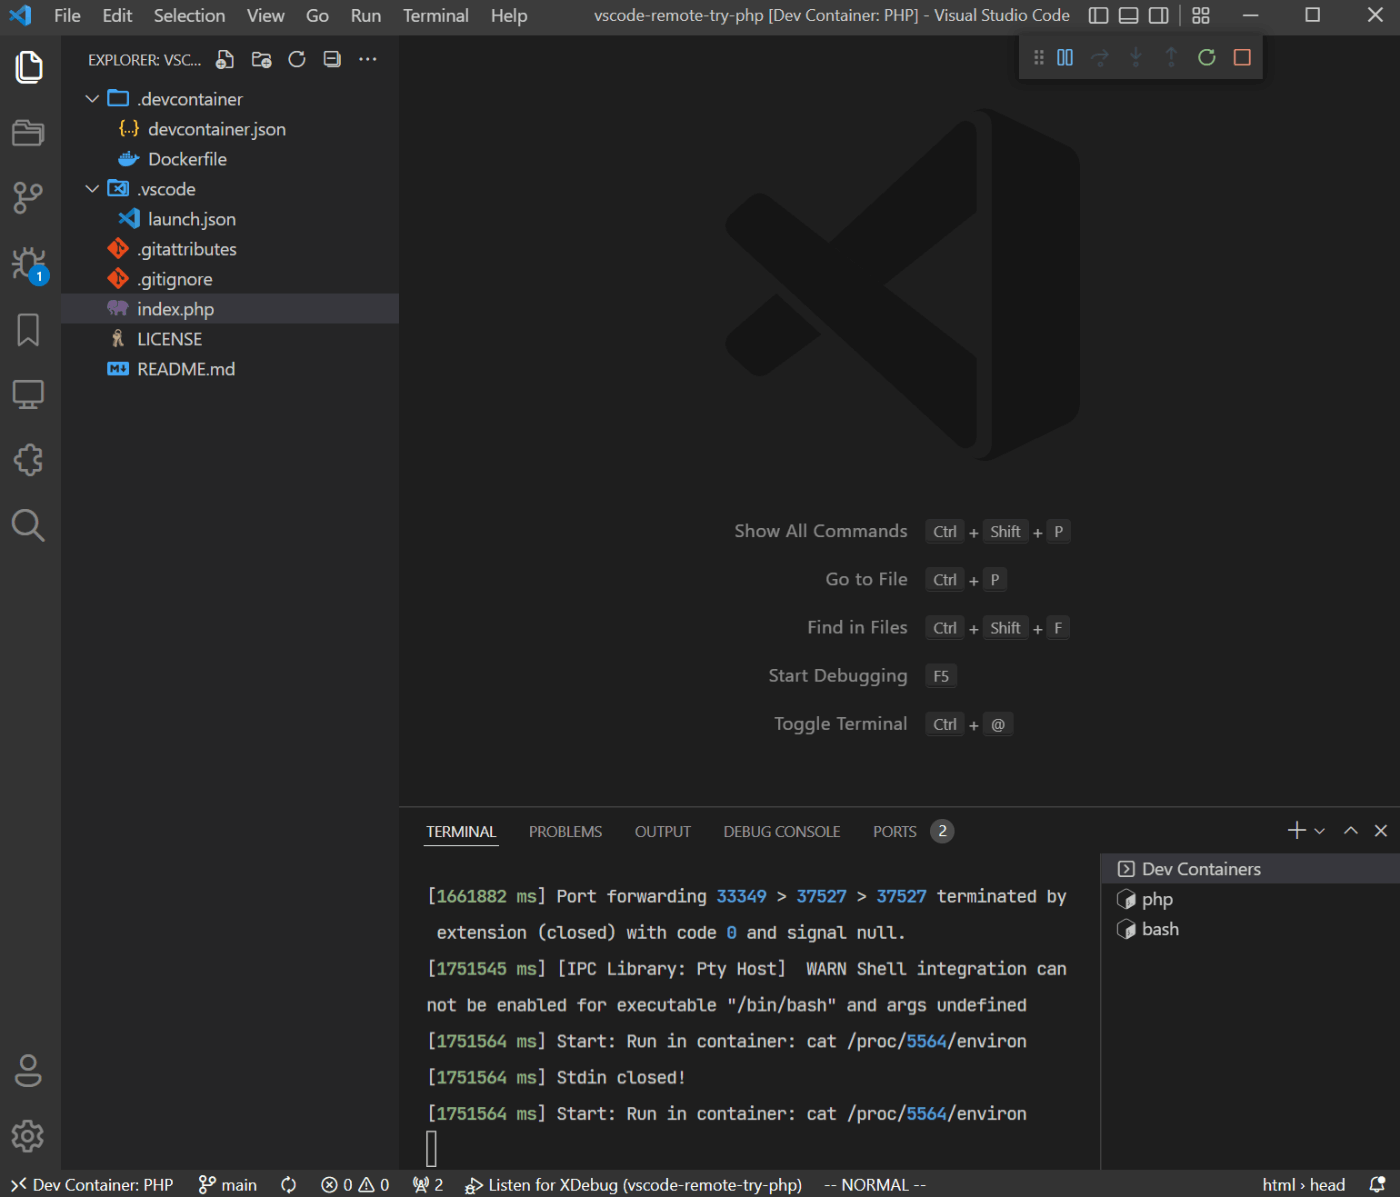
Task: Create a new file in Explorer
Action: tap(225, 60)
